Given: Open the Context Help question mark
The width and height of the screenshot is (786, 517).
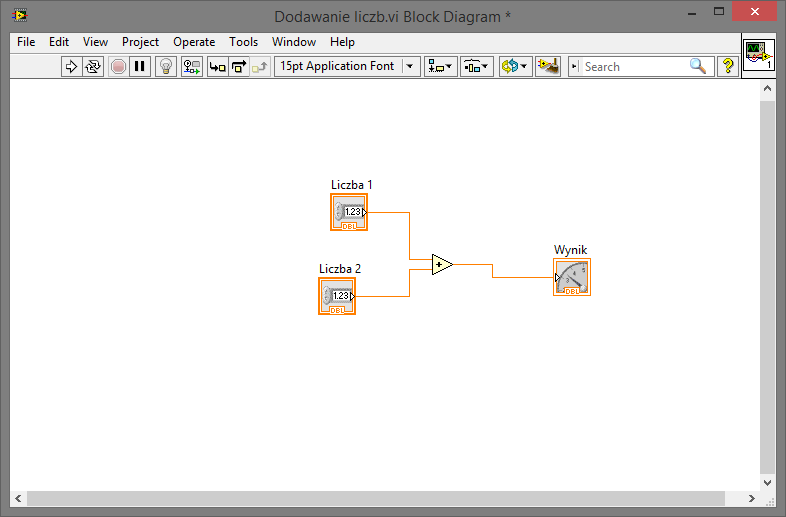Looking at the screenshot, I should pyautogui.click(x=728, y=67).
